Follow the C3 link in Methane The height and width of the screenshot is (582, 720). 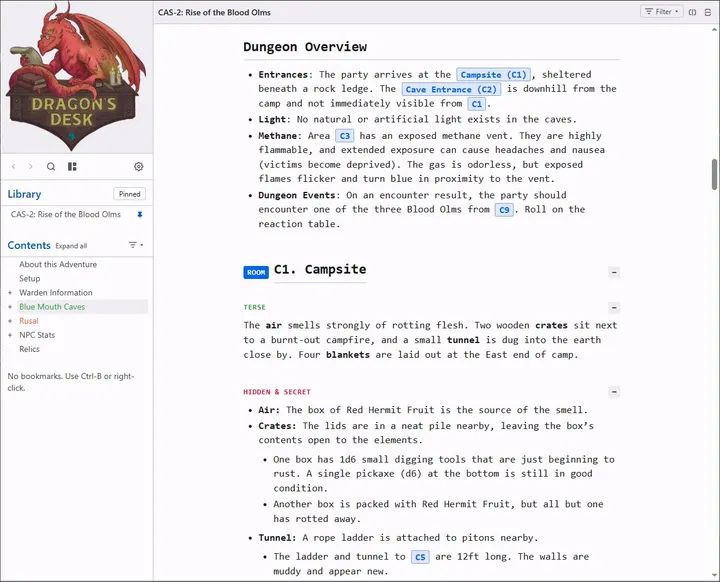point(344,136)
